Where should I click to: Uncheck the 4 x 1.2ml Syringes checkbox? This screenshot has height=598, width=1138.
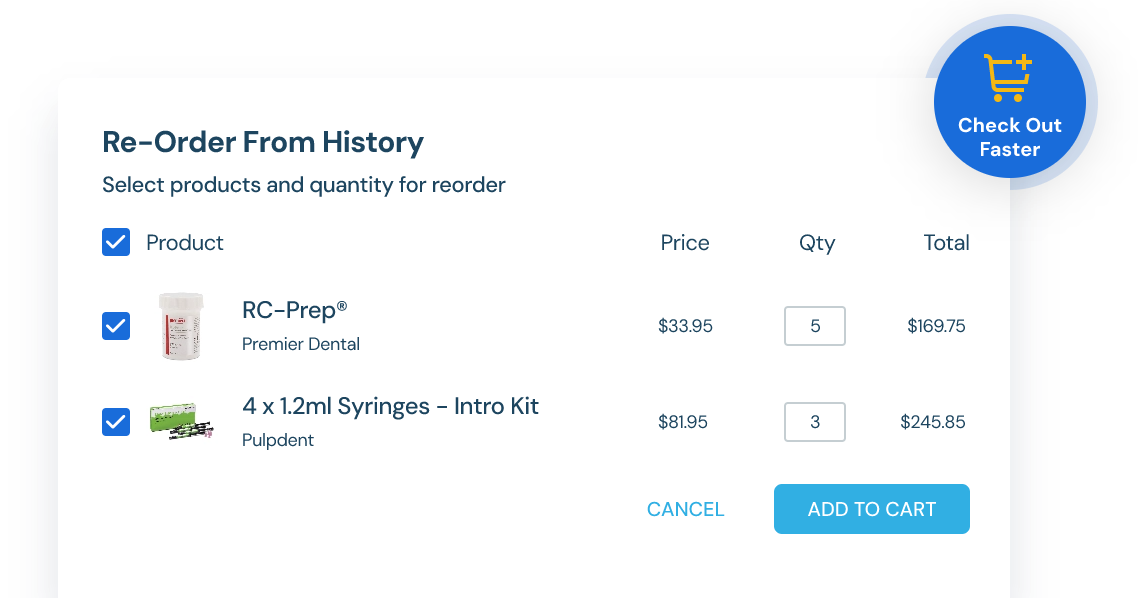pyautogui.click(x=116, y=422)
